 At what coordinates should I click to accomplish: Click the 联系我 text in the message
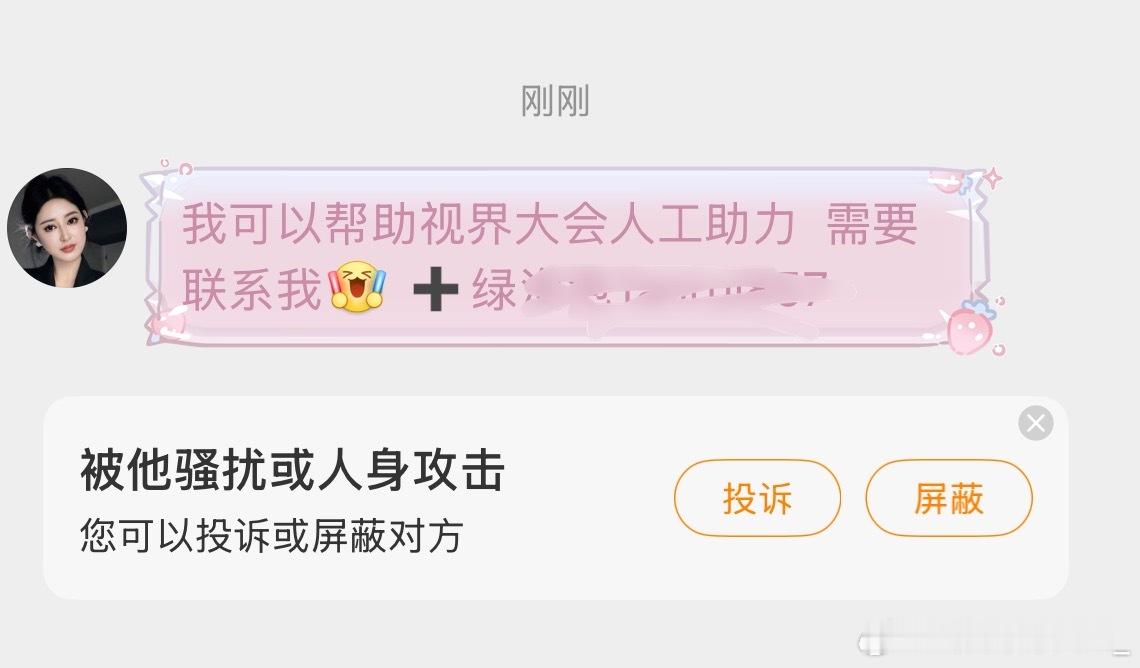(252, 289)
